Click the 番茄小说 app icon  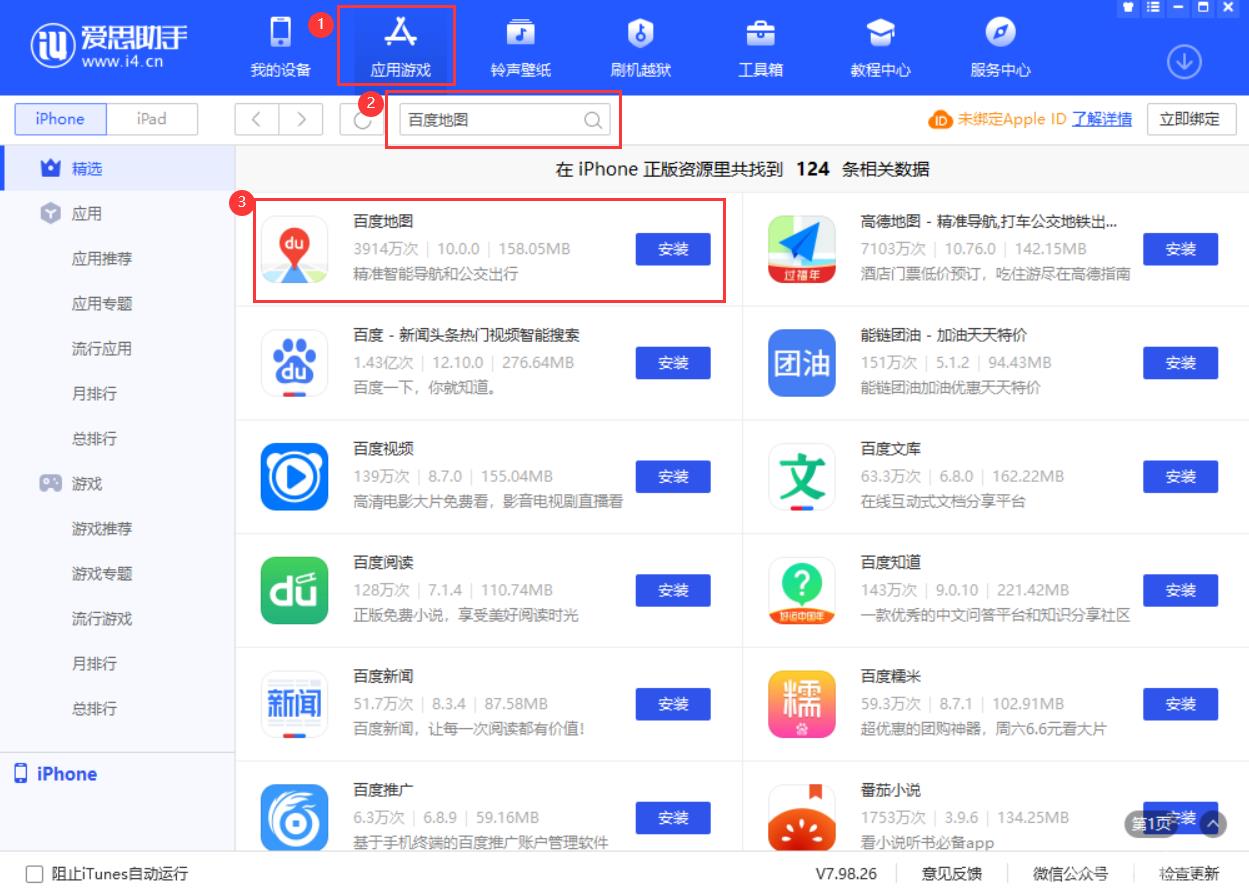coord(801,817)
